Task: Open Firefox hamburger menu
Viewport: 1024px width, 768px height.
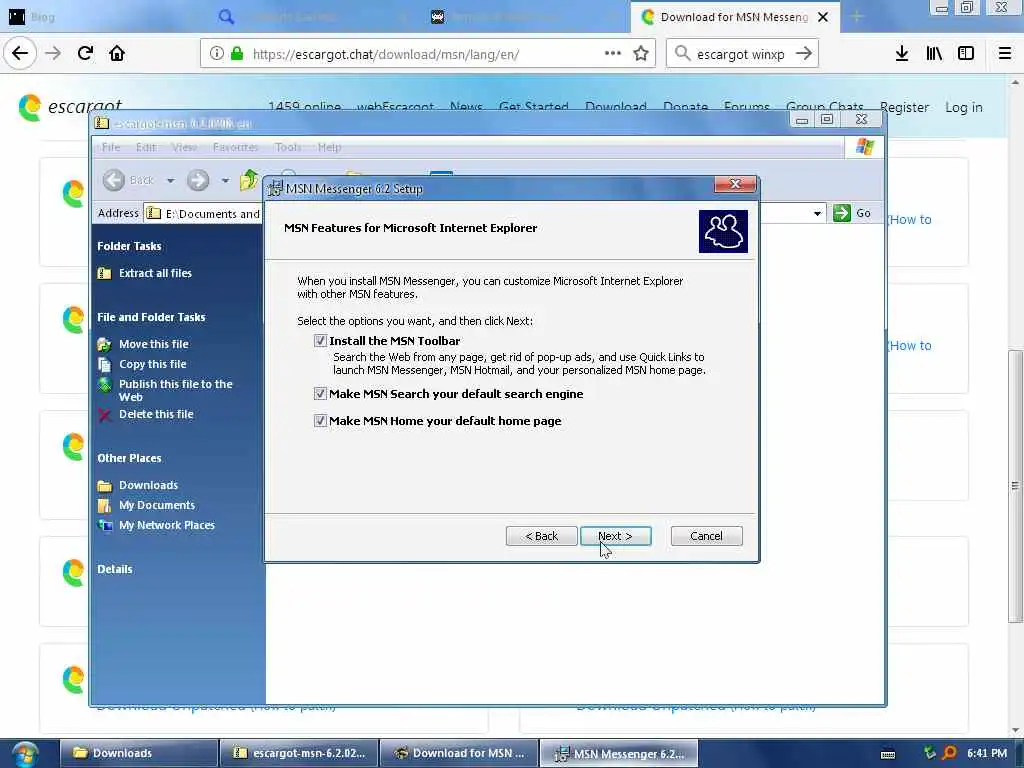Action: 1004,54
